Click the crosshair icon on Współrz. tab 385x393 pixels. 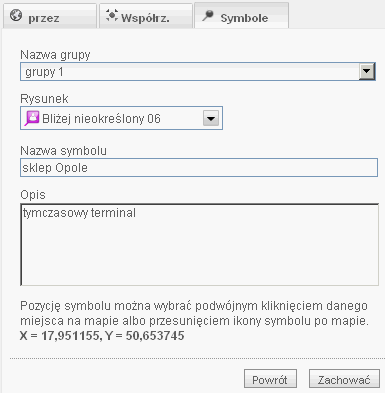pos(112,16)
